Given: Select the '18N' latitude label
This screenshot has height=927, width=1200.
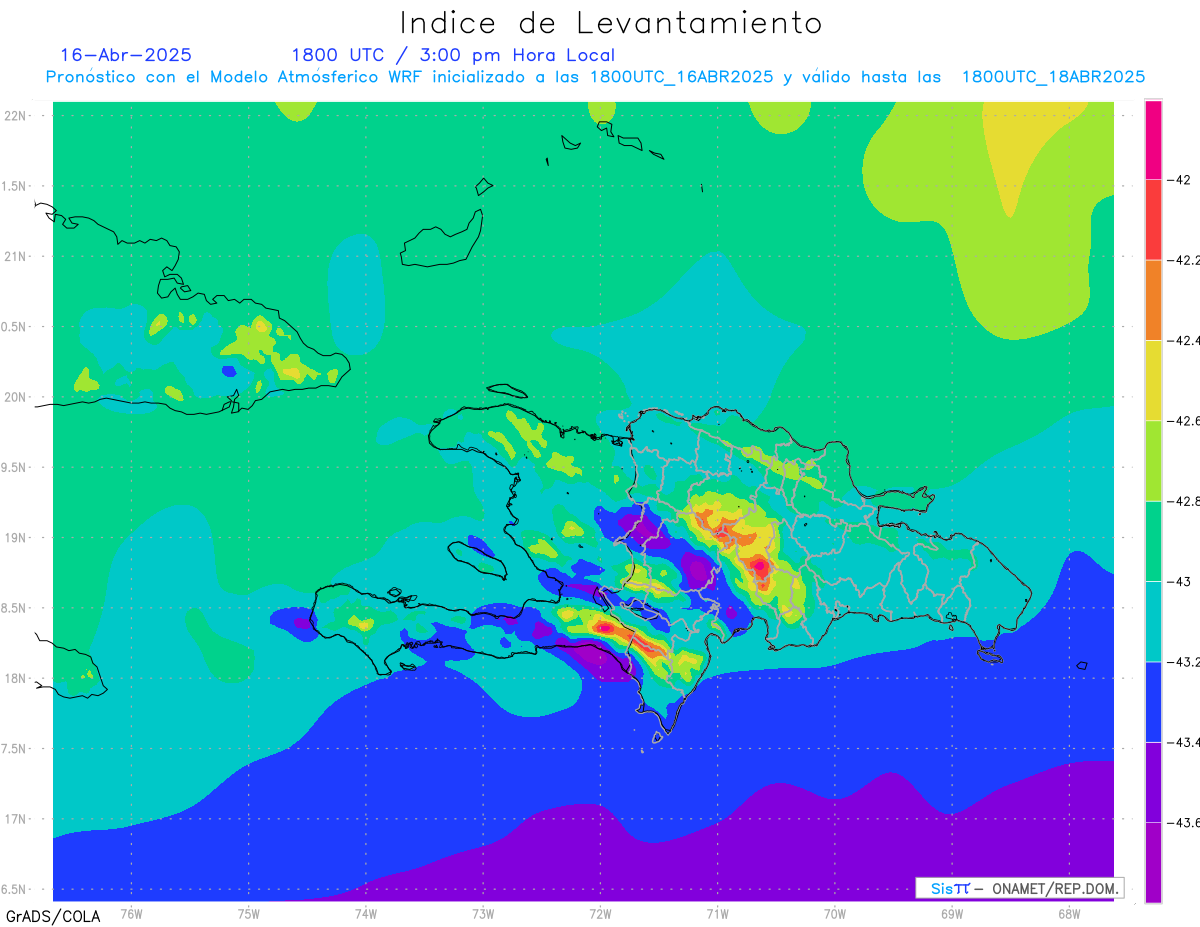Looking at the screenshot, I should pyautogui.click(x=17, y=678).
